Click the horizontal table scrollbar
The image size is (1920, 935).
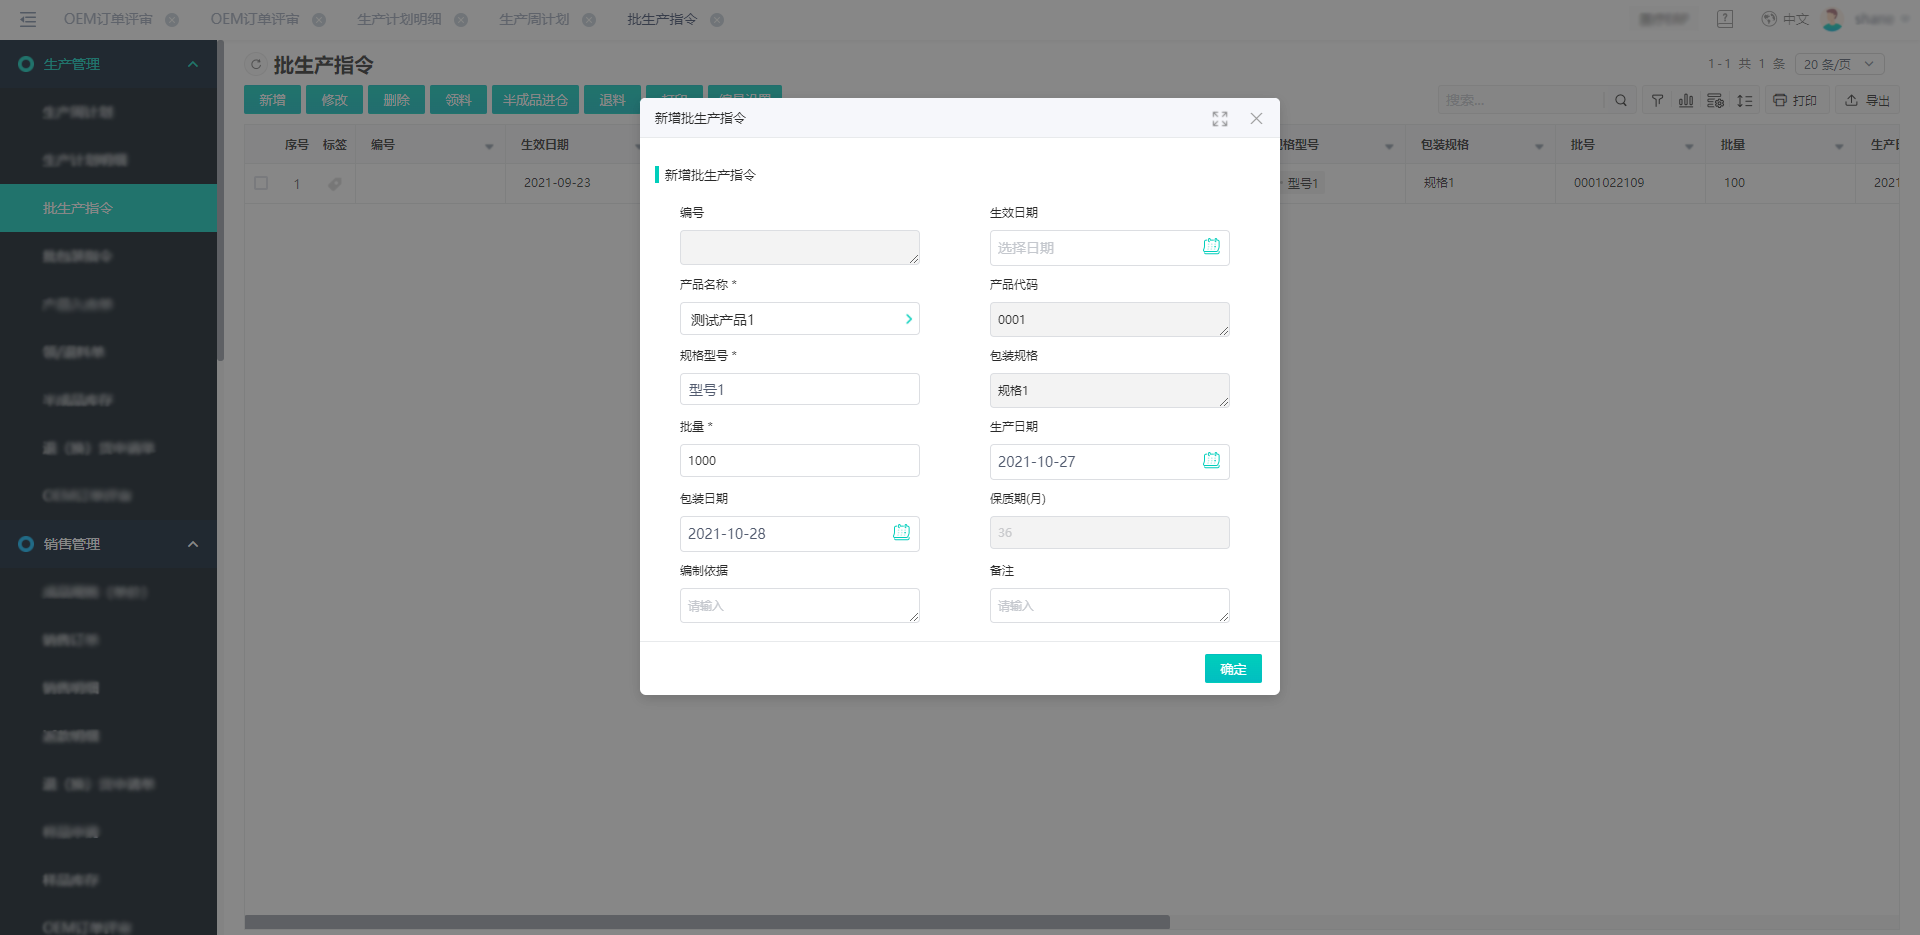coord(707,922)
